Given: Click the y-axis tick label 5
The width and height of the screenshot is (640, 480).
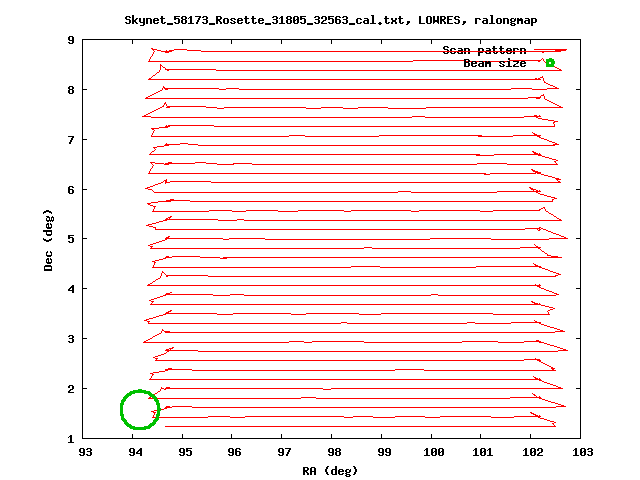Looking at the screenshot, I should (x=71, y=239).
